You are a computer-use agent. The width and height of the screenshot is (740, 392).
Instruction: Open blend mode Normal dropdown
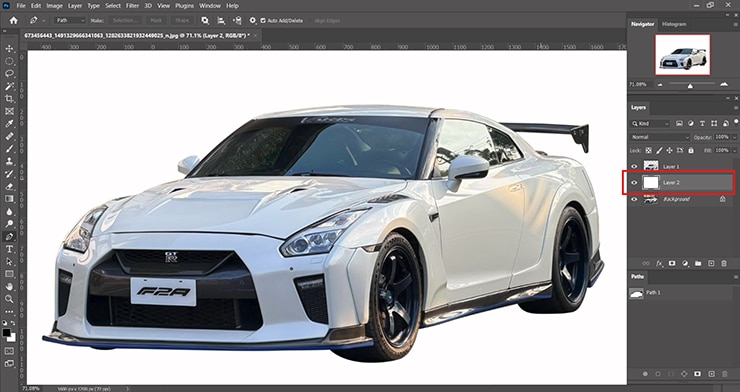point(660,137)
